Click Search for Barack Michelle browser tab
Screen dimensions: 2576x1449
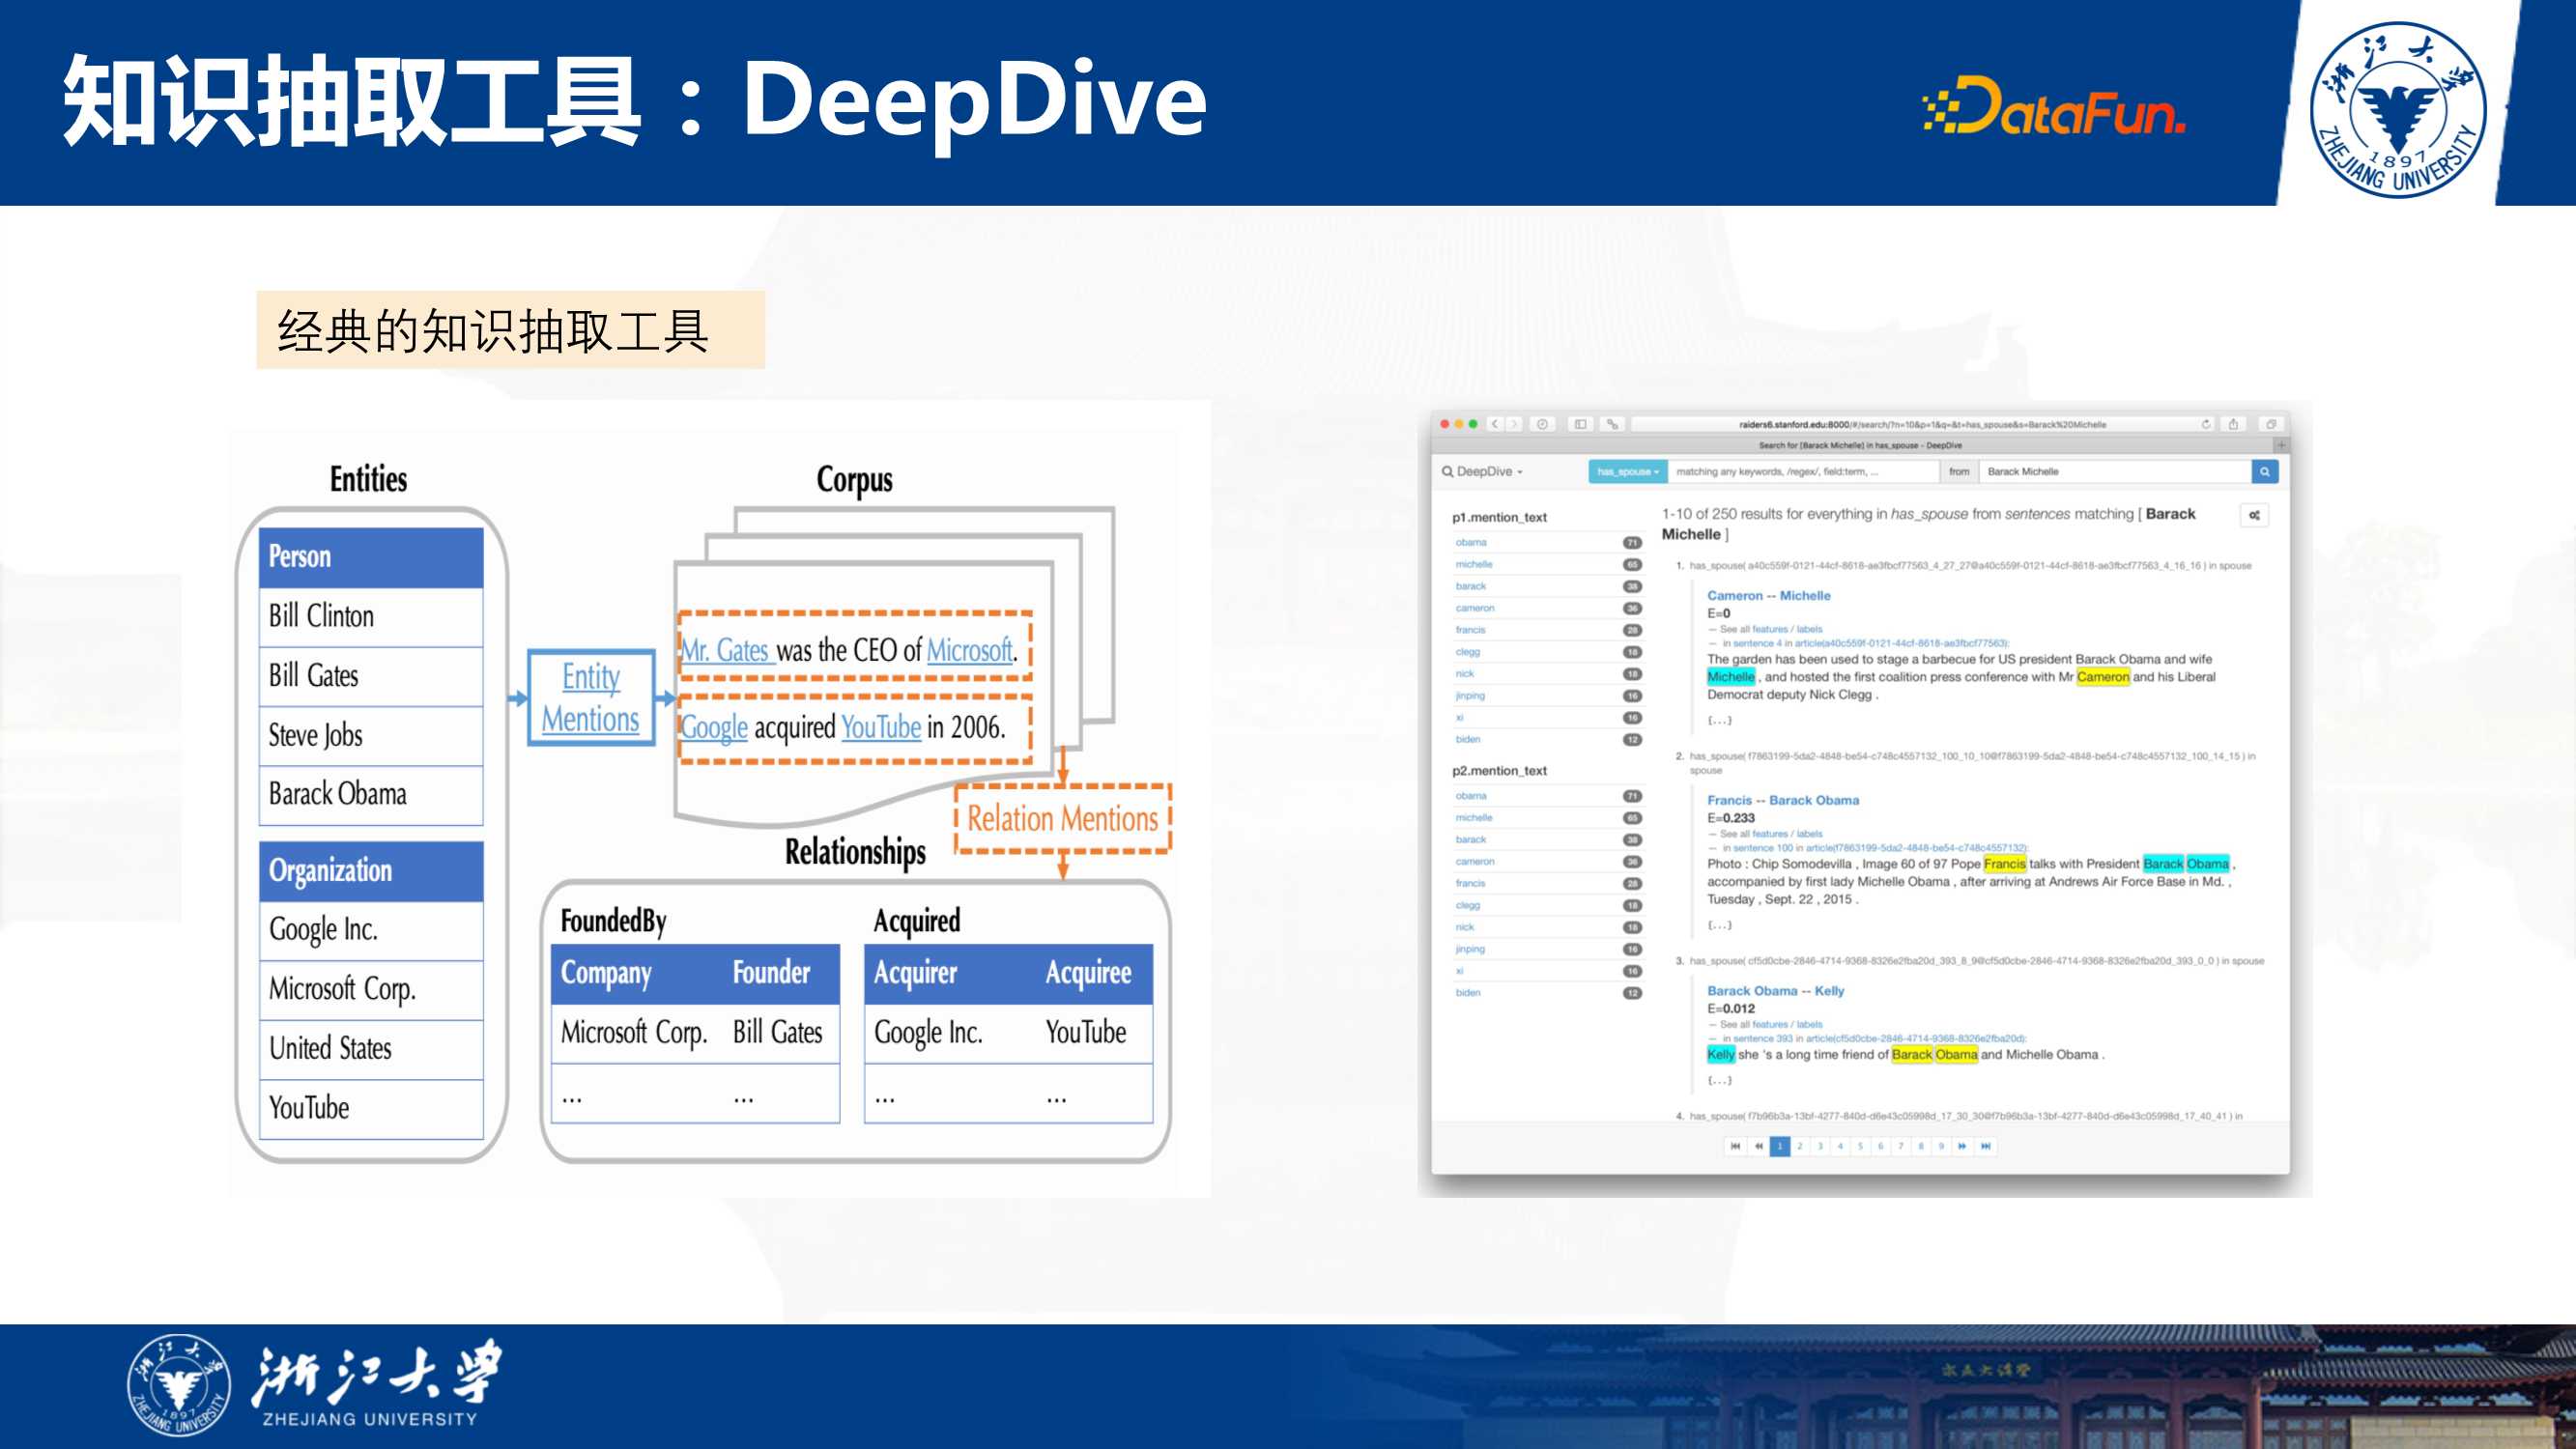point(1859,445)
